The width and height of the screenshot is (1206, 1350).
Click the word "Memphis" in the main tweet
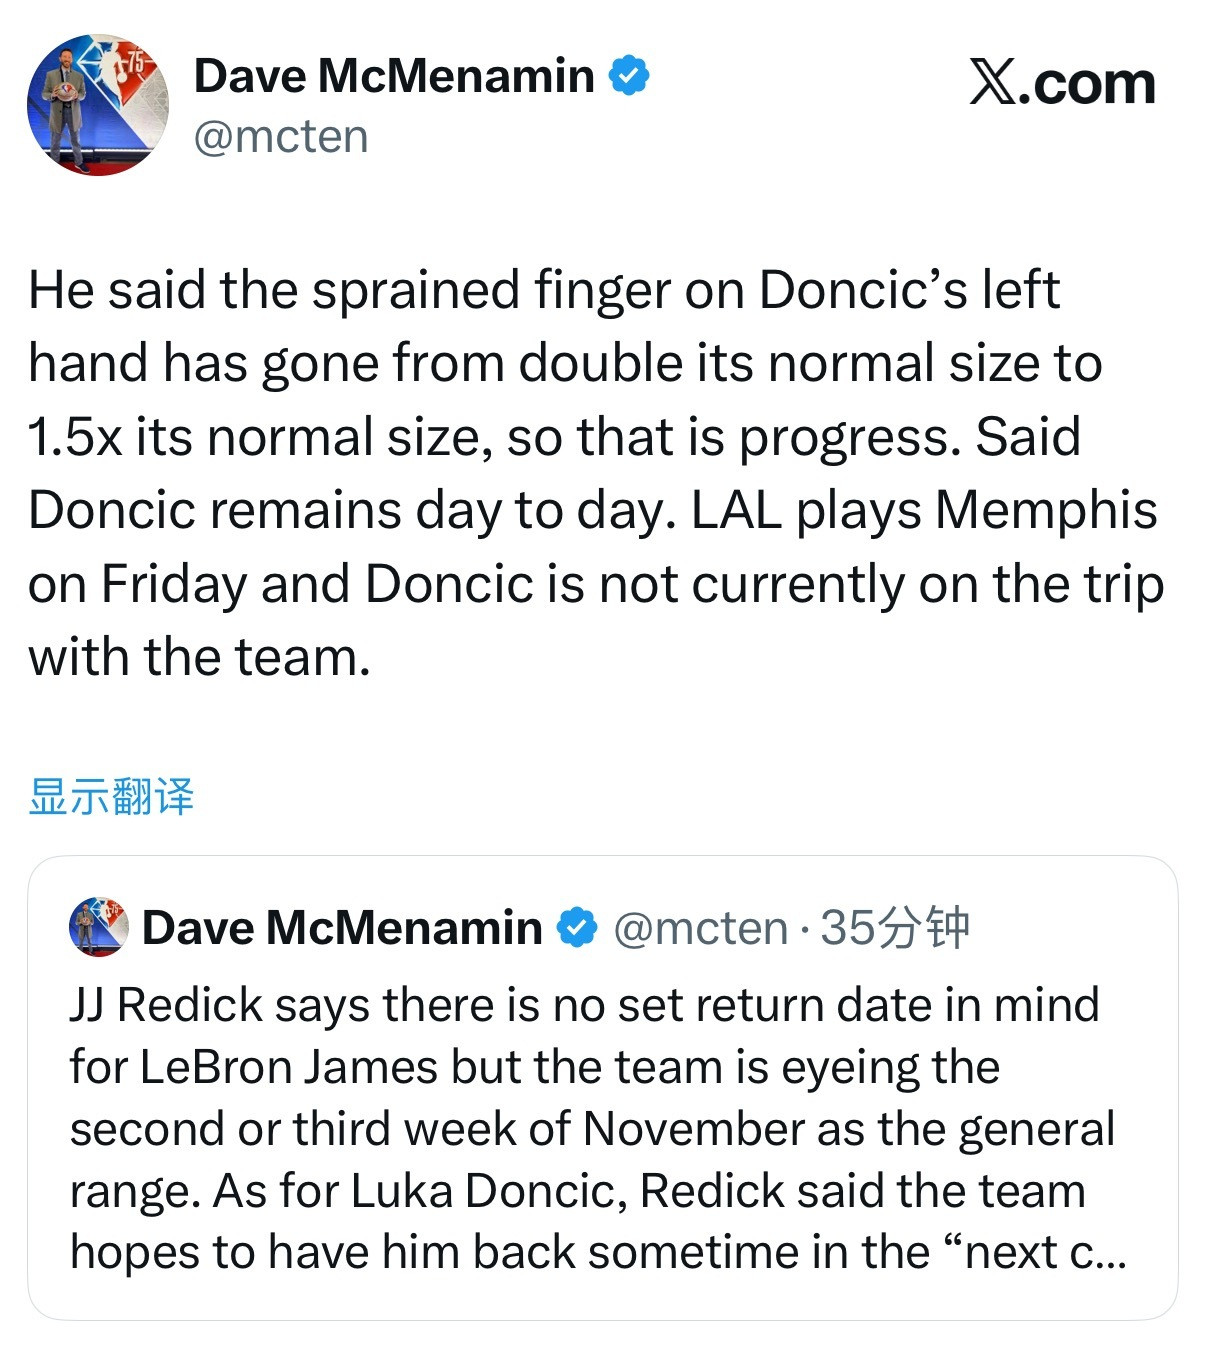click(1046, 510)
